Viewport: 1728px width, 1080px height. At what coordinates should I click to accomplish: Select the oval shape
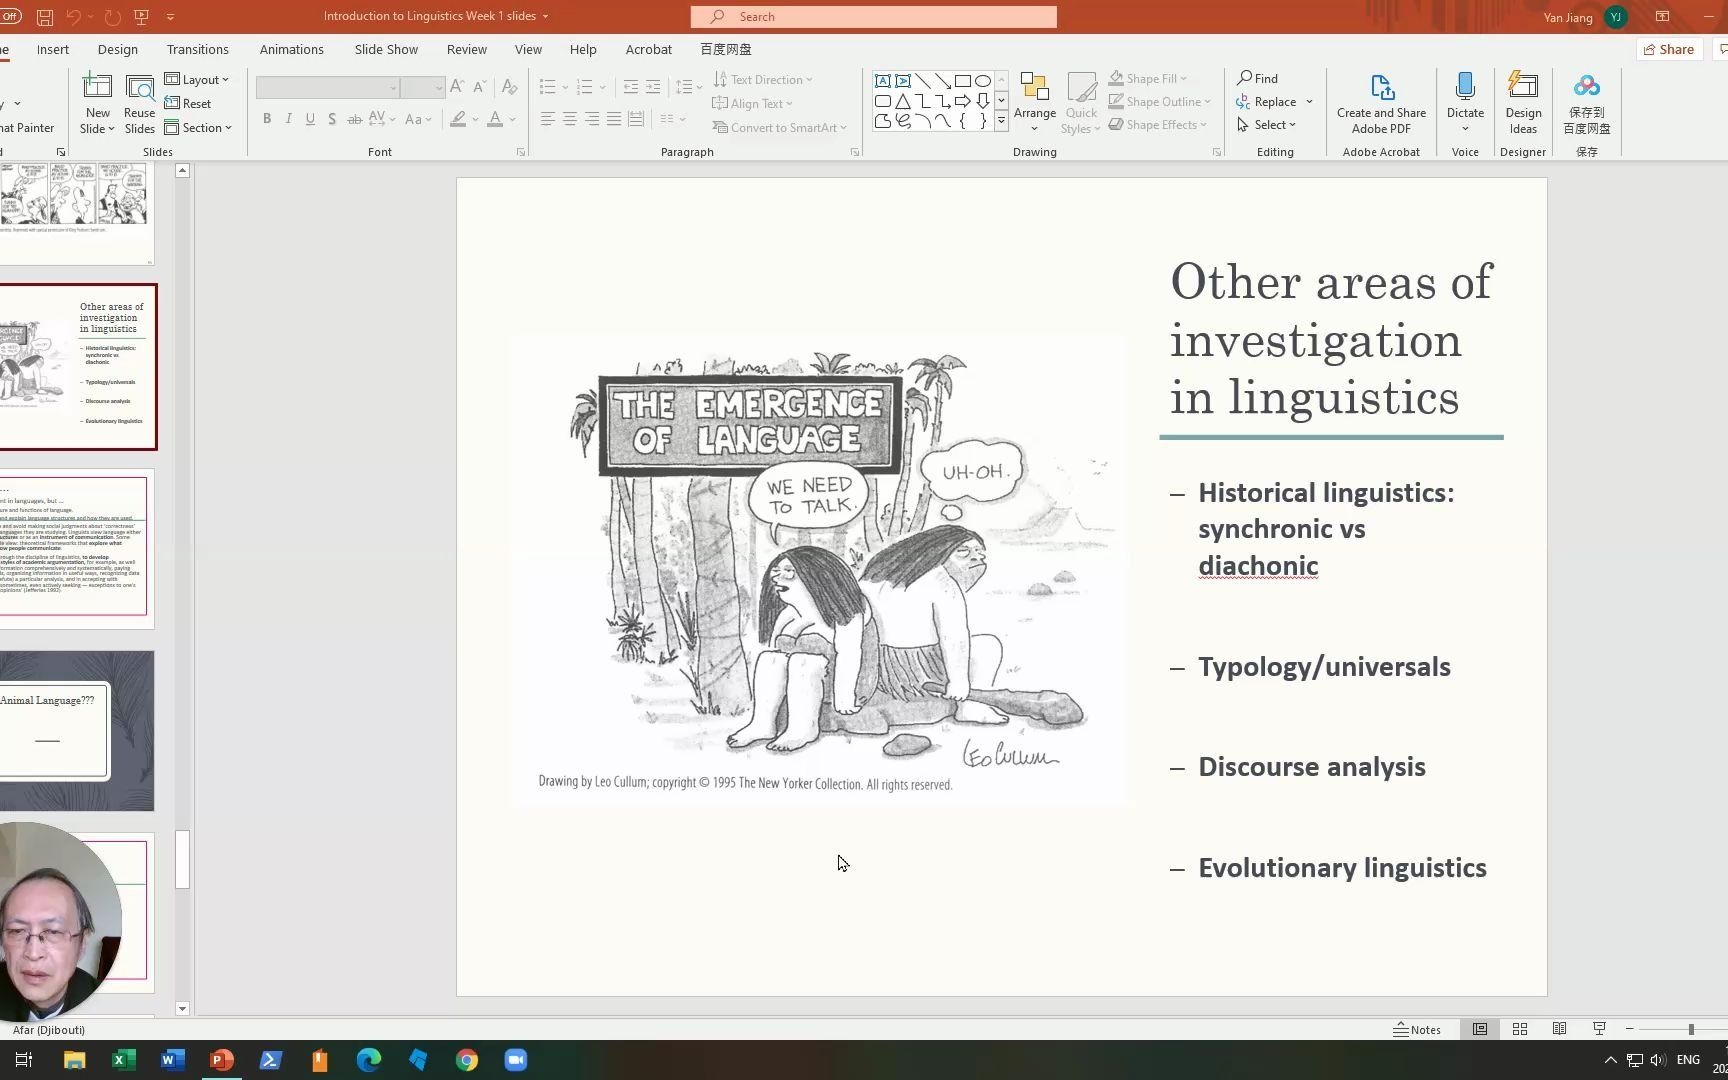pos(983,81)
